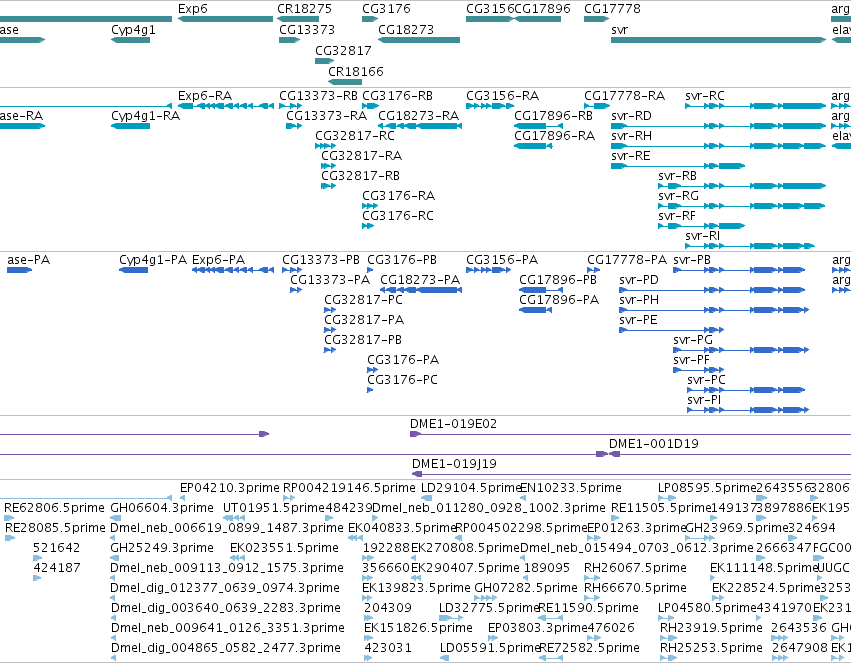
Task: Click the Cyp4g1-RA transcript label
Action: (x=145, y=116)
